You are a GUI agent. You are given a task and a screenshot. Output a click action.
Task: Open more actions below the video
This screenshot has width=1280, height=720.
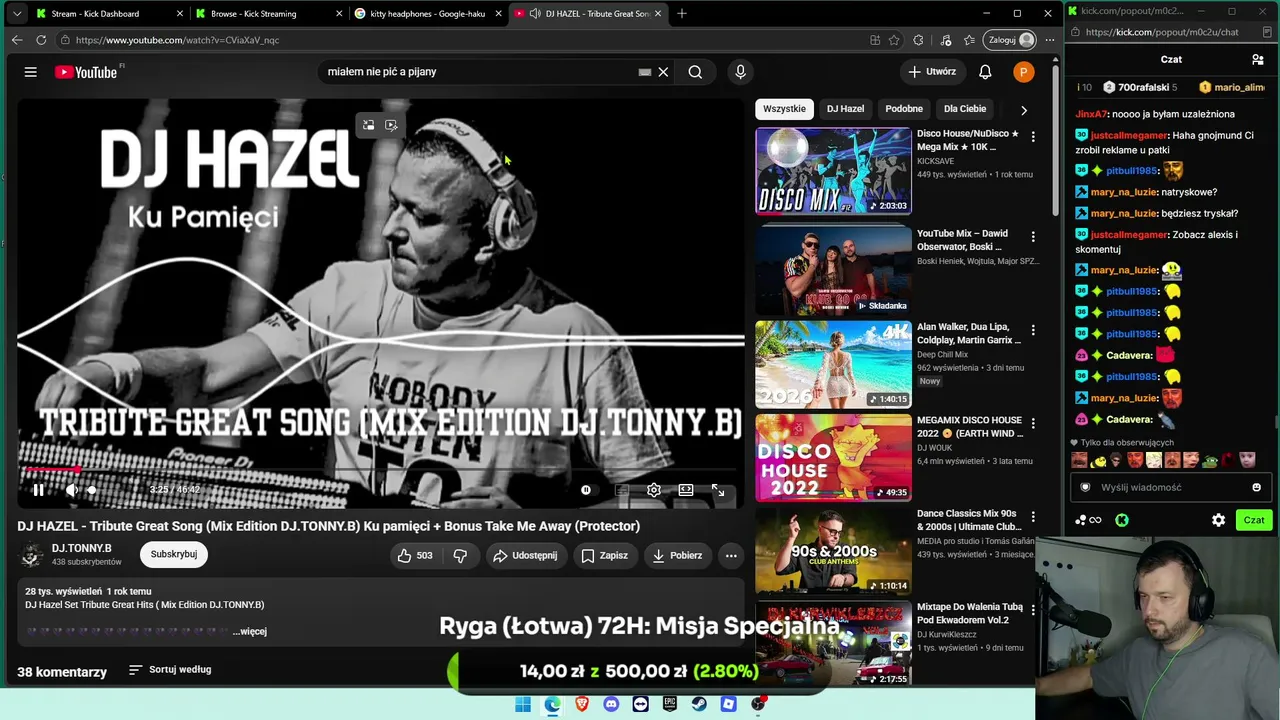[x=731, y=555]
